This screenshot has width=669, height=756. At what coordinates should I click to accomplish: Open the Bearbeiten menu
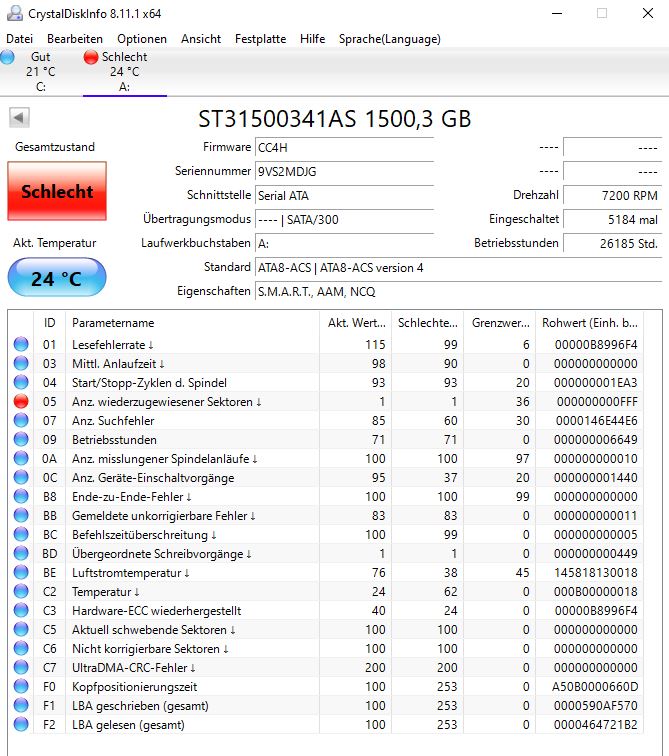(x=75, y=39)
